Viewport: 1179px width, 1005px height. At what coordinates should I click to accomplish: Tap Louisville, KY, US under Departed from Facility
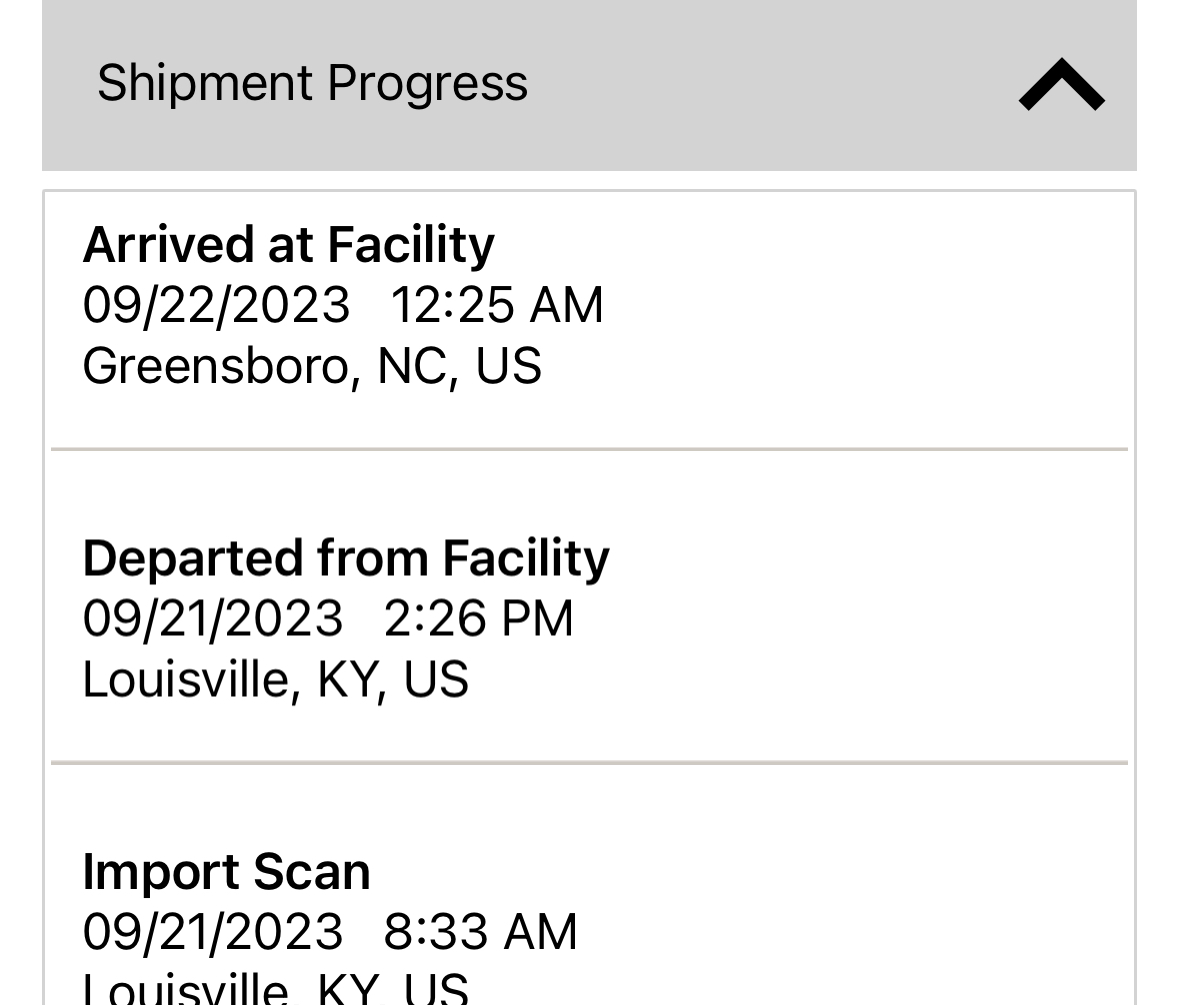(275, 680)
